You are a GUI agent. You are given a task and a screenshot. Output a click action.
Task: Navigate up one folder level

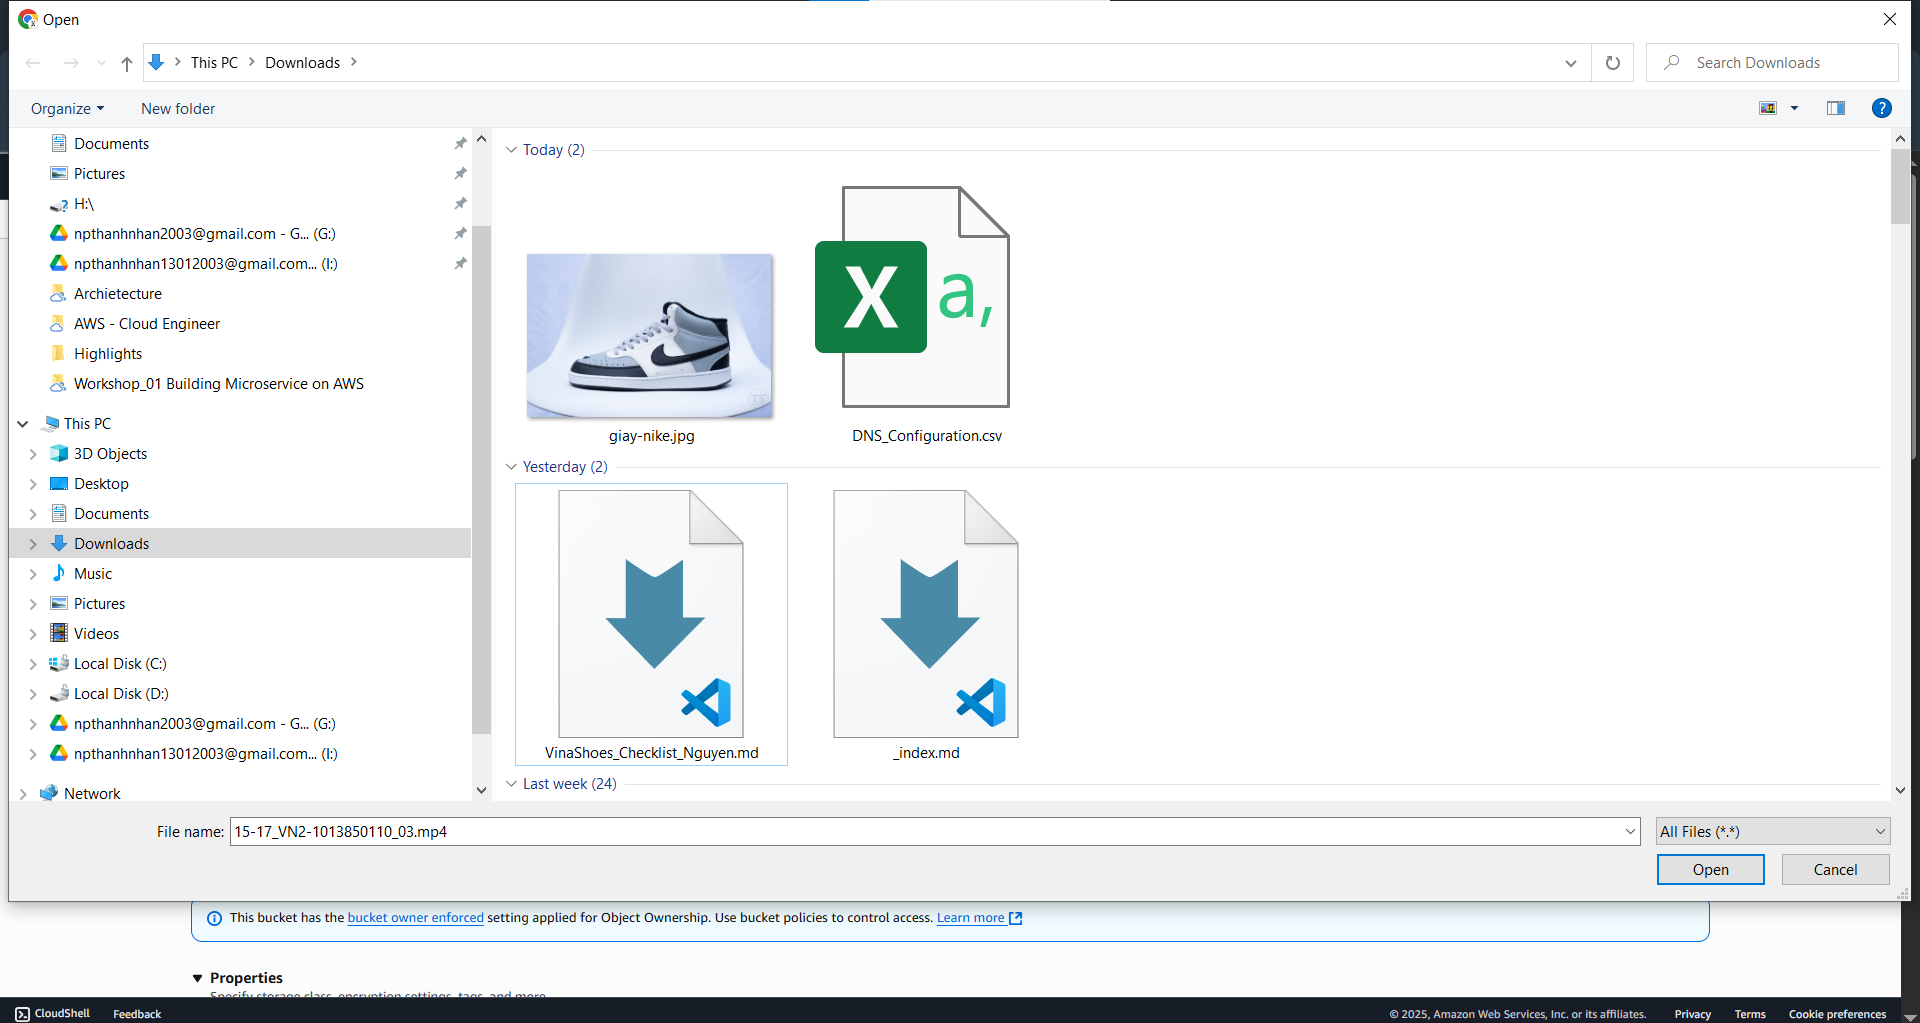pos(126,62)
